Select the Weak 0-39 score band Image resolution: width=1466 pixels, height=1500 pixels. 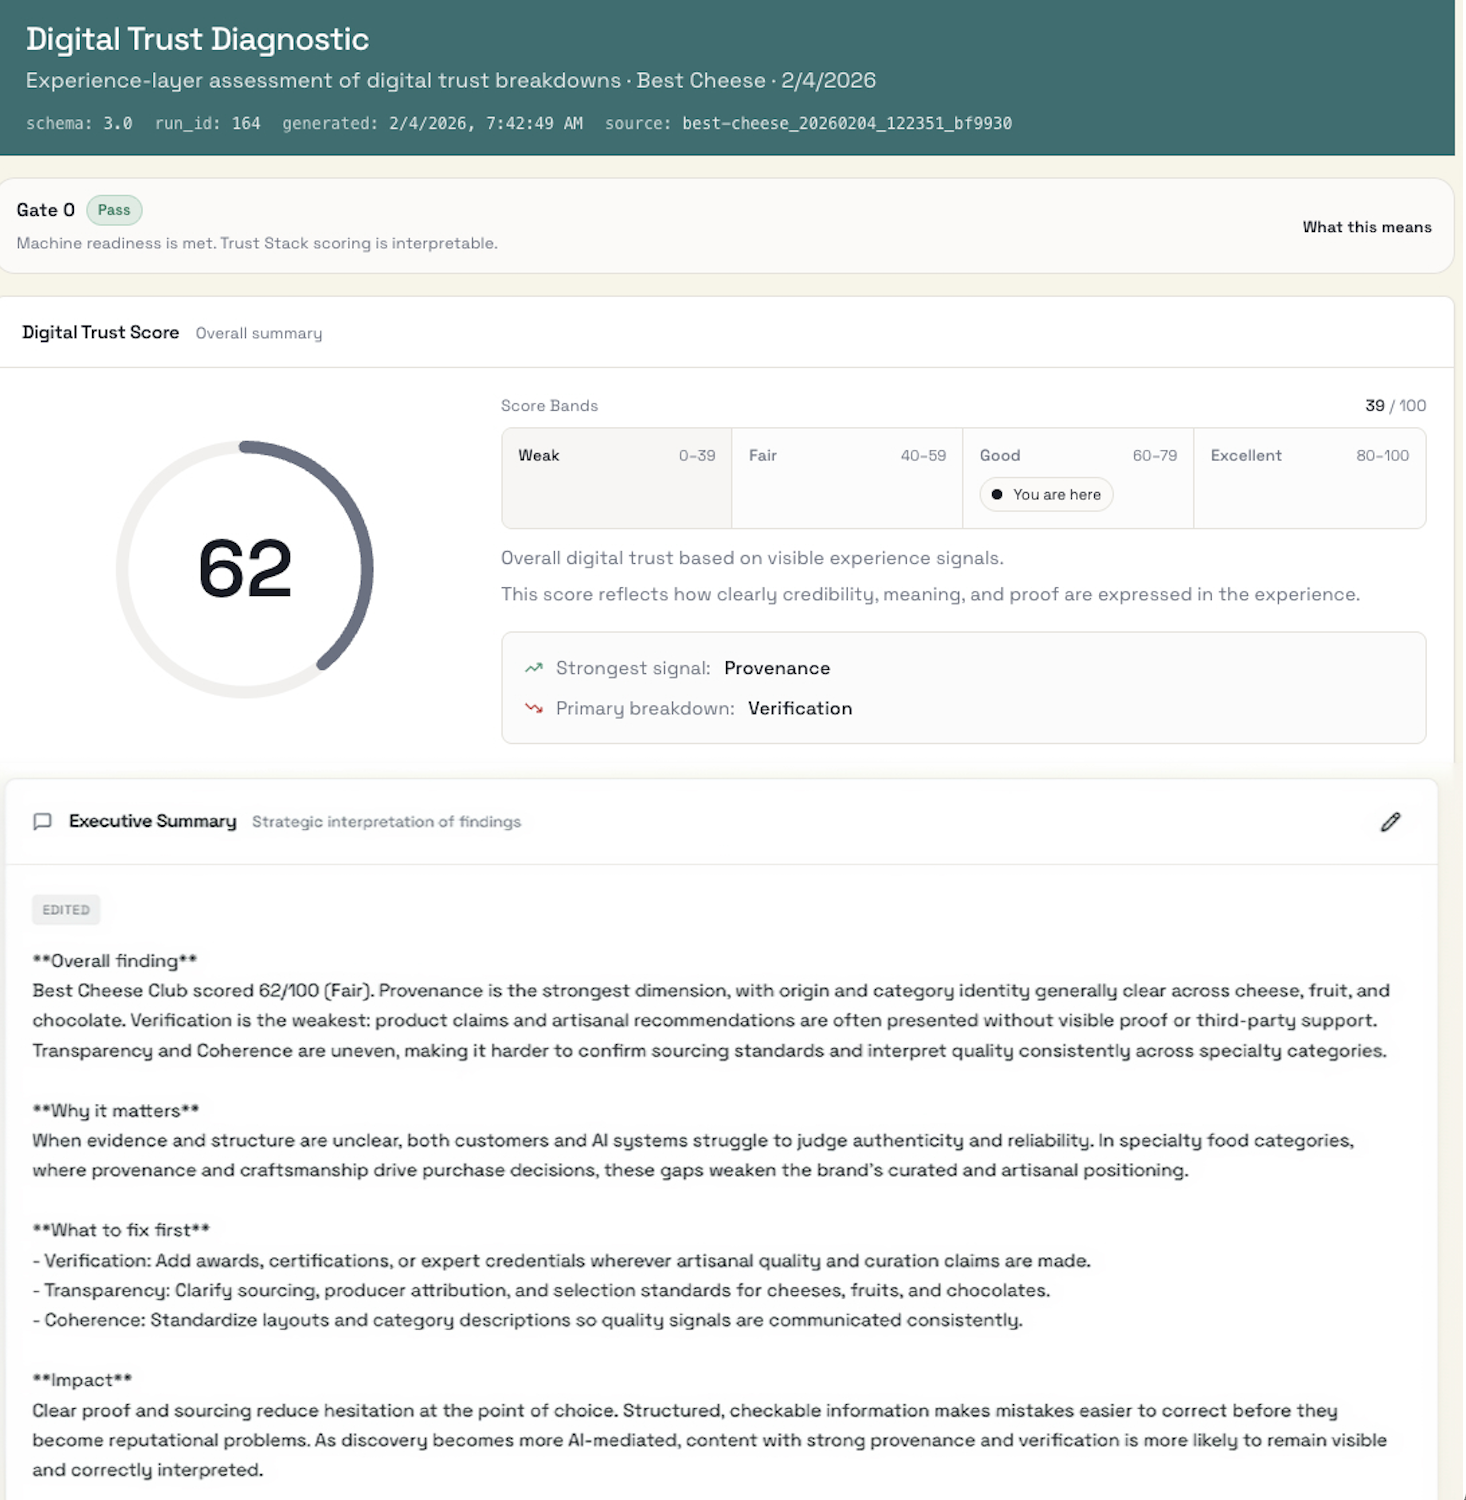[x=615, y=478]
